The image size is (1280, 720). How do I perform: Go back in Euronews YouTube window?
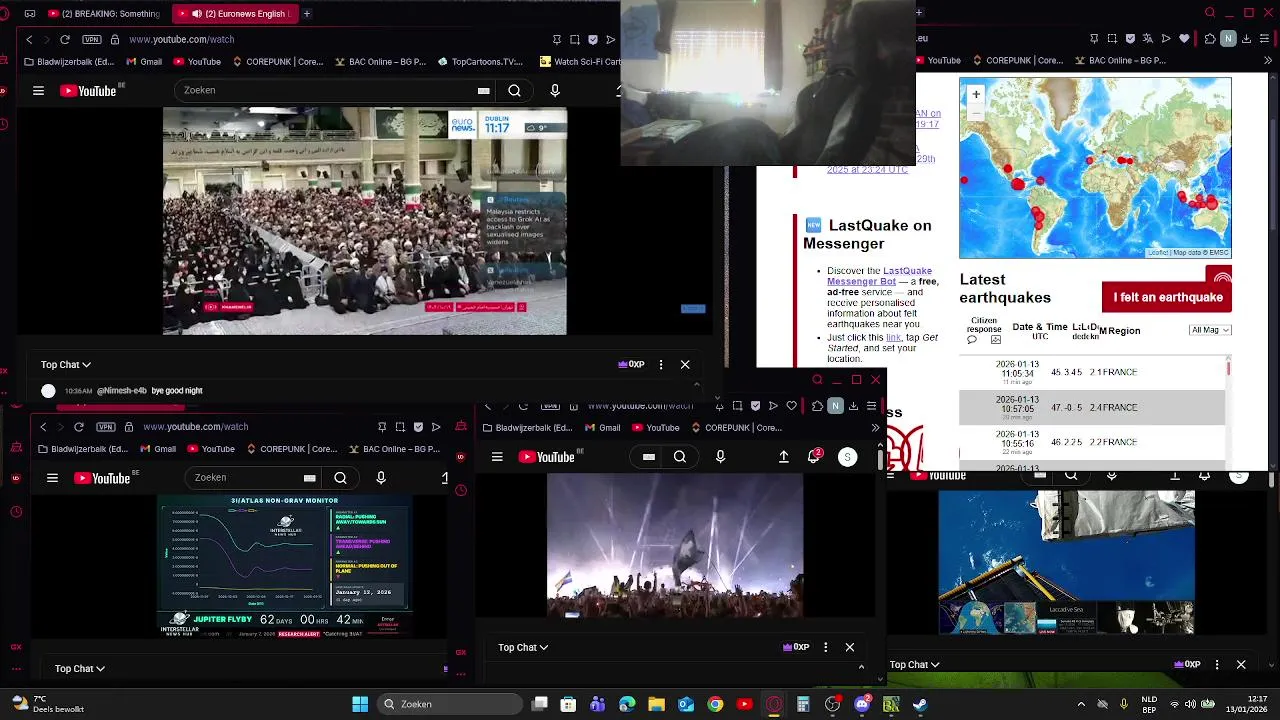(x=29, y=39)
